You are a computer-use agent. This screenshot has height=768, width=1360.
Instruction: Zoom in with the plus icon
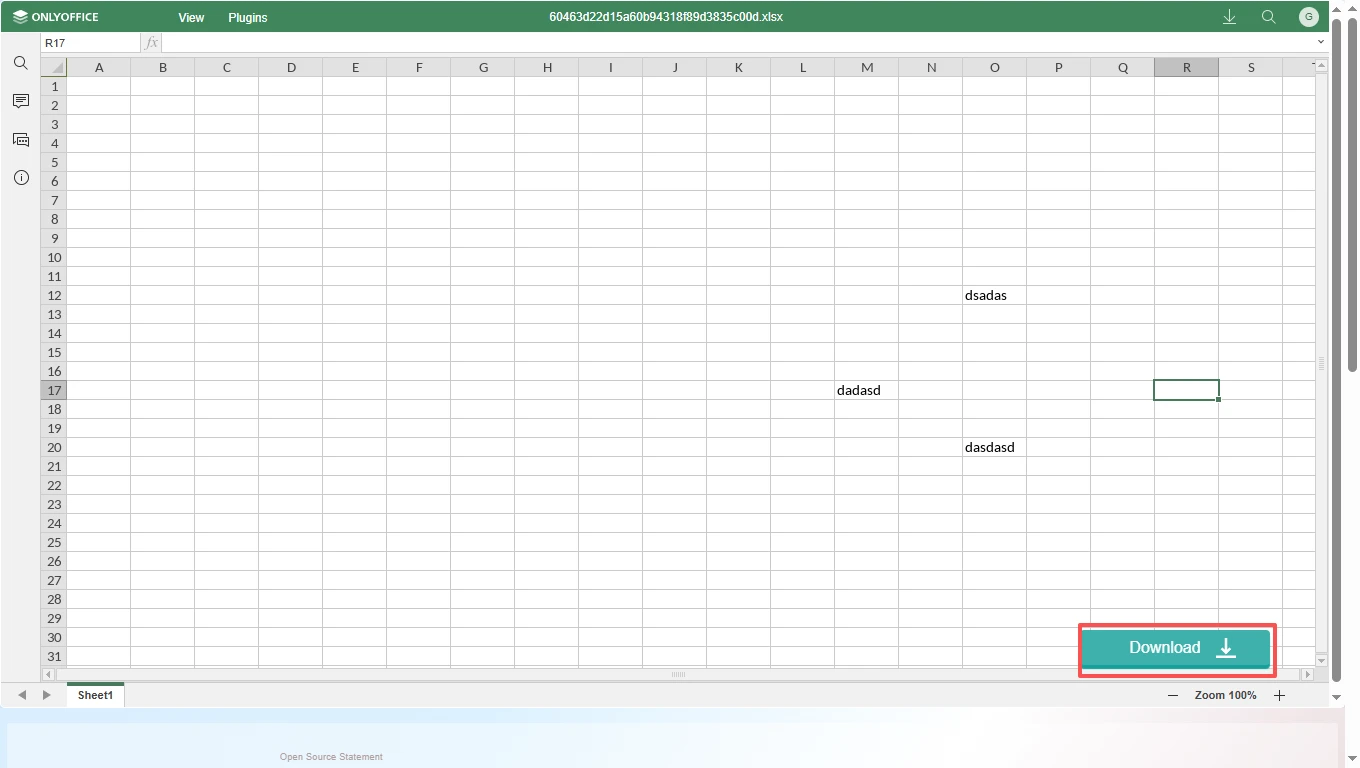click(1279, 695)
